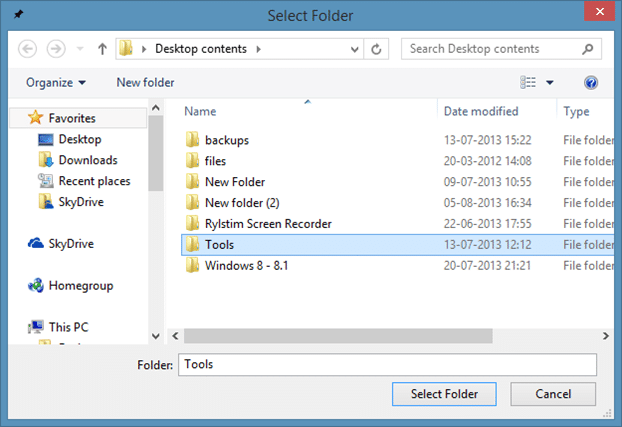The height and width of the screenshot is (427, 622).
Task: Cancel the folder selection dialog
Action: pyautogui.click(x=553, y=394)
